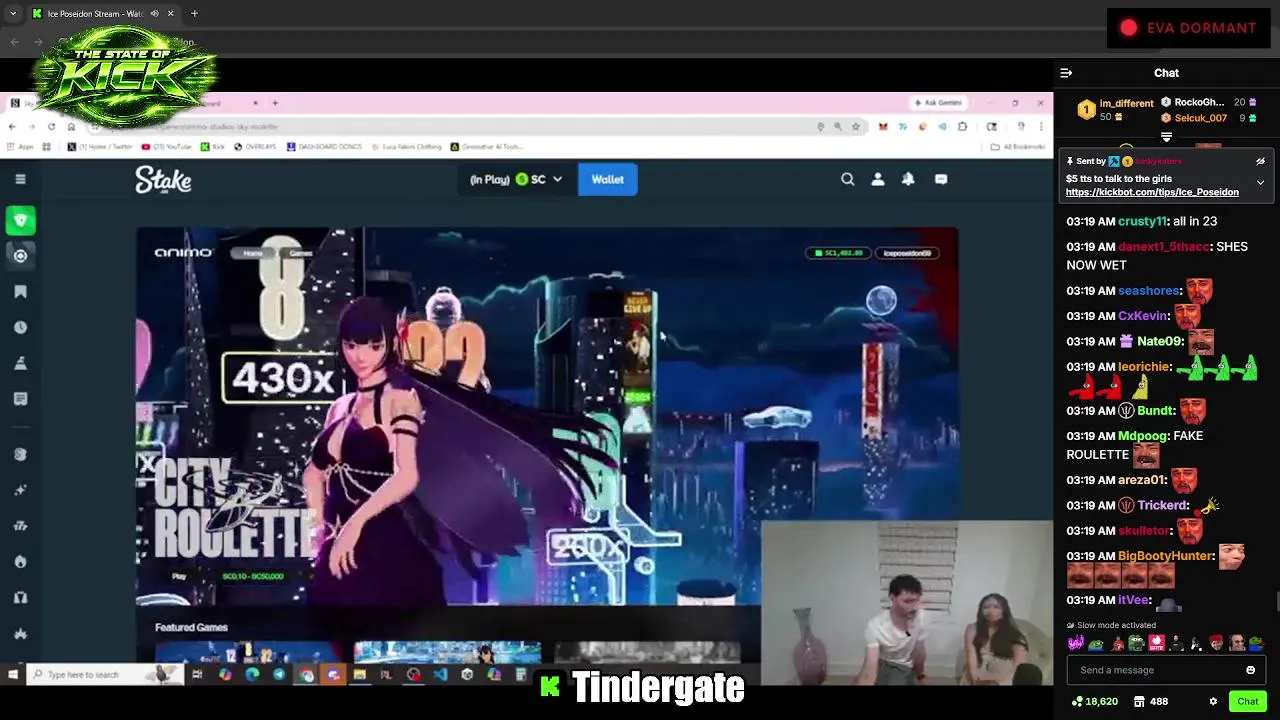Open the Stake hamburger menu
Screen dimensions: 1280x720
coord(20,179)
